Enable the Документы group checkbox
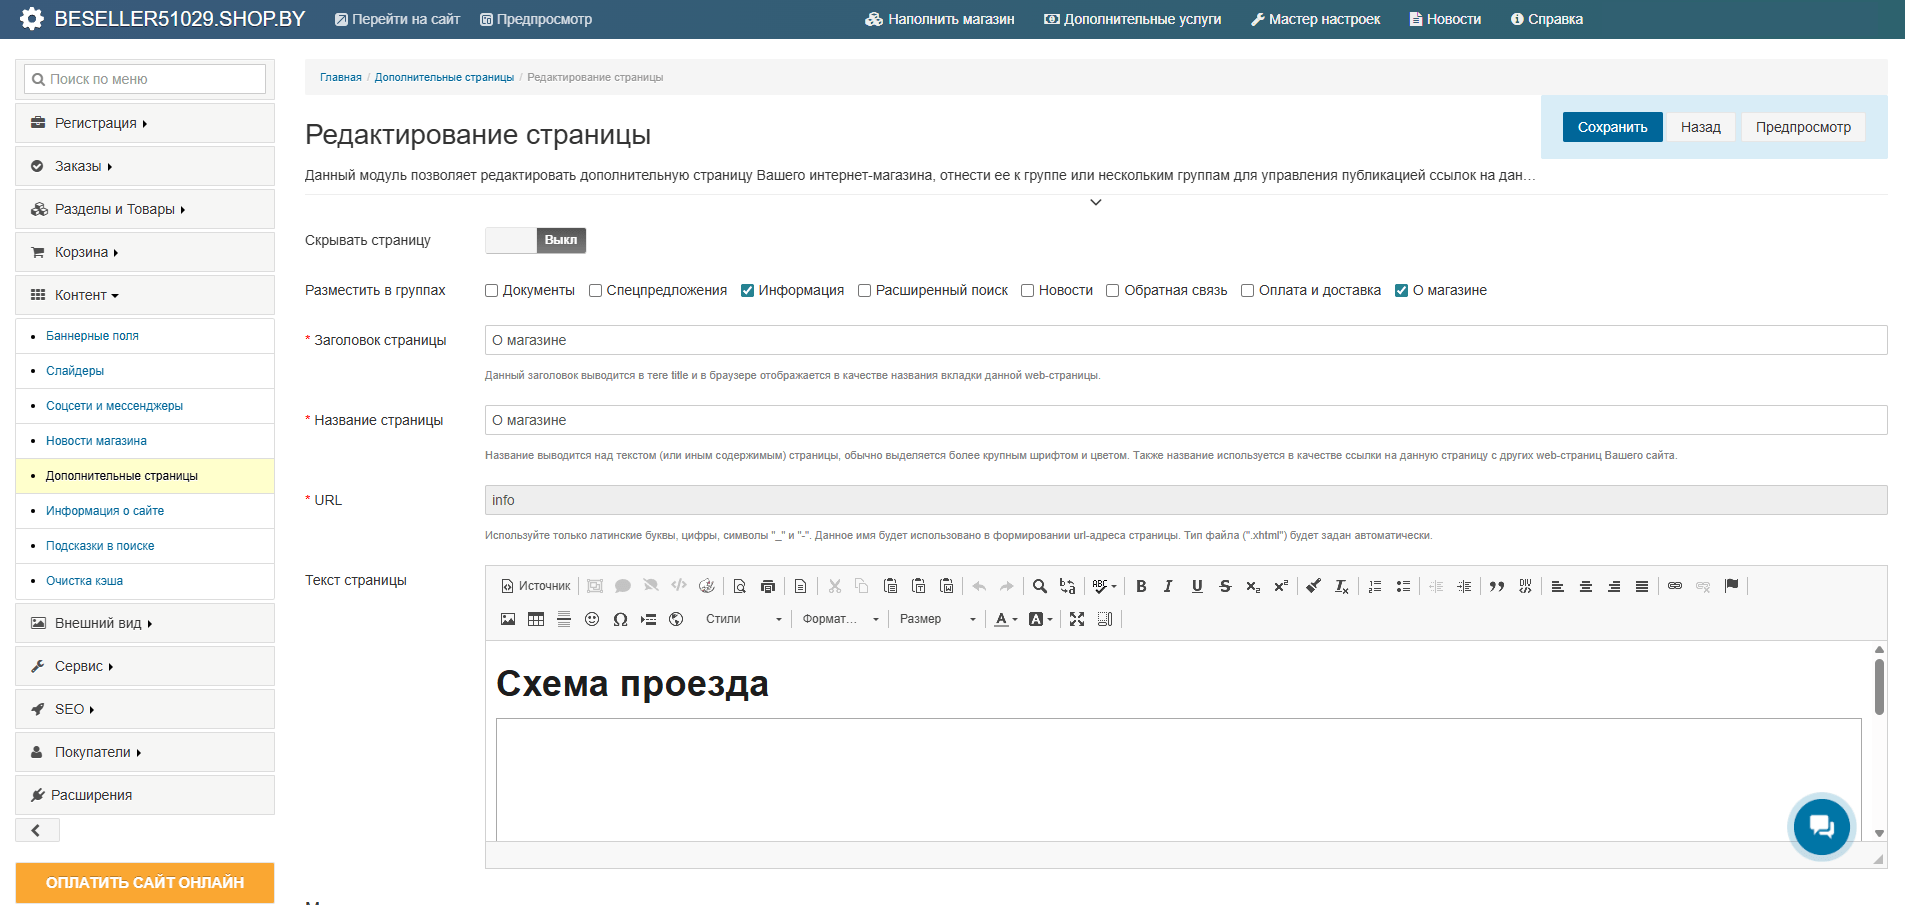Screen dimensions: 1905x905 point(491,290)
